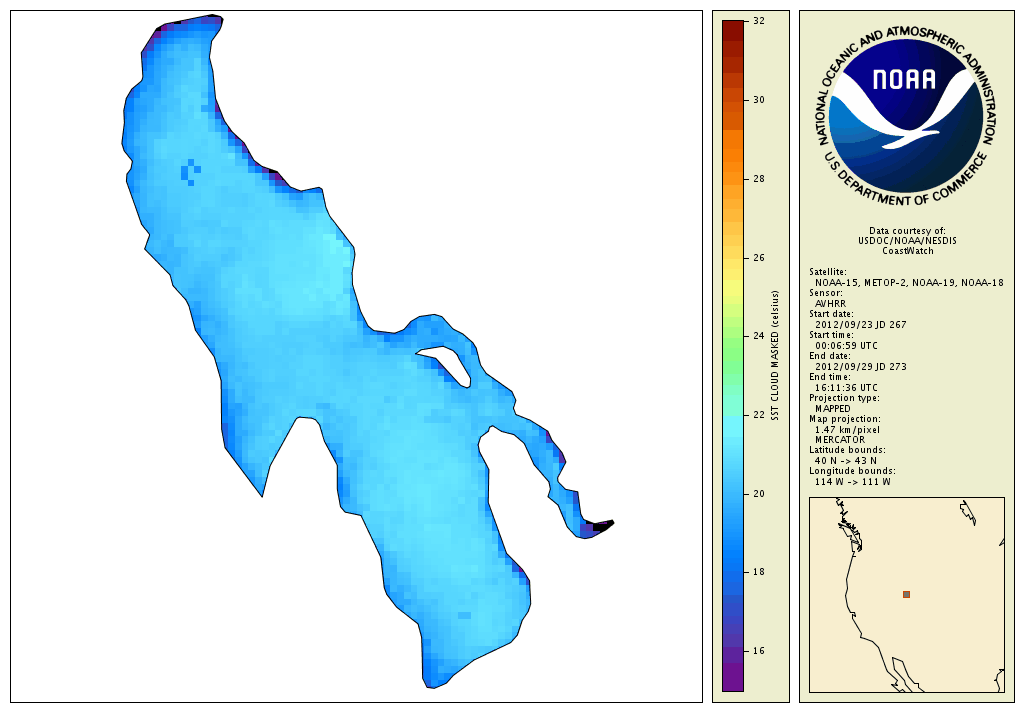Click the colorbar label 30

(759, 100)
